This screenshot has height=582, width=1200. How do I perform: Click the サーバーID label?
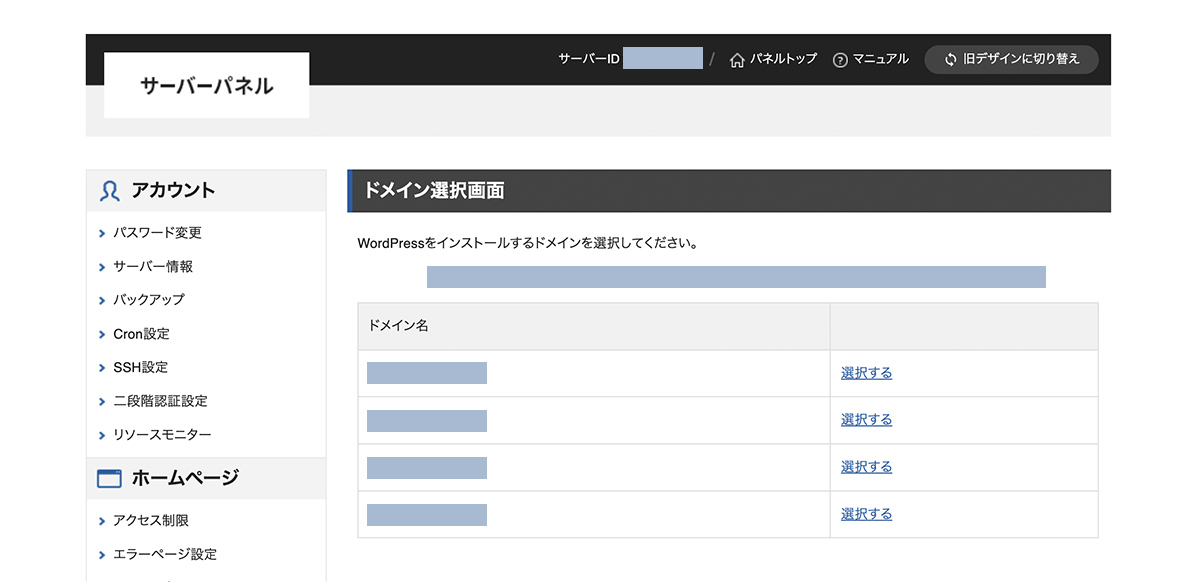tap(589, 59)
